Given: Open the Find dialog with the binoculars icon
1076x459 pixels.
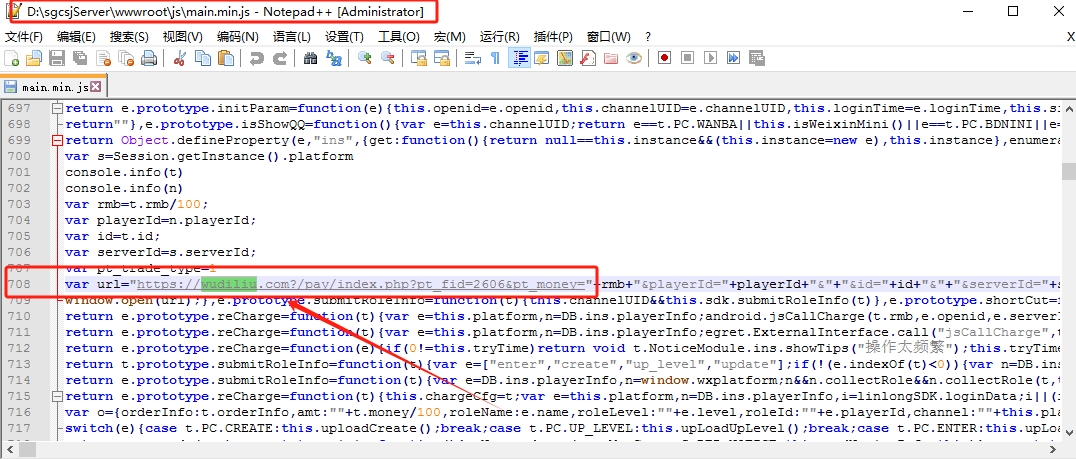Looking at the screenshot, I should (311, 58).
